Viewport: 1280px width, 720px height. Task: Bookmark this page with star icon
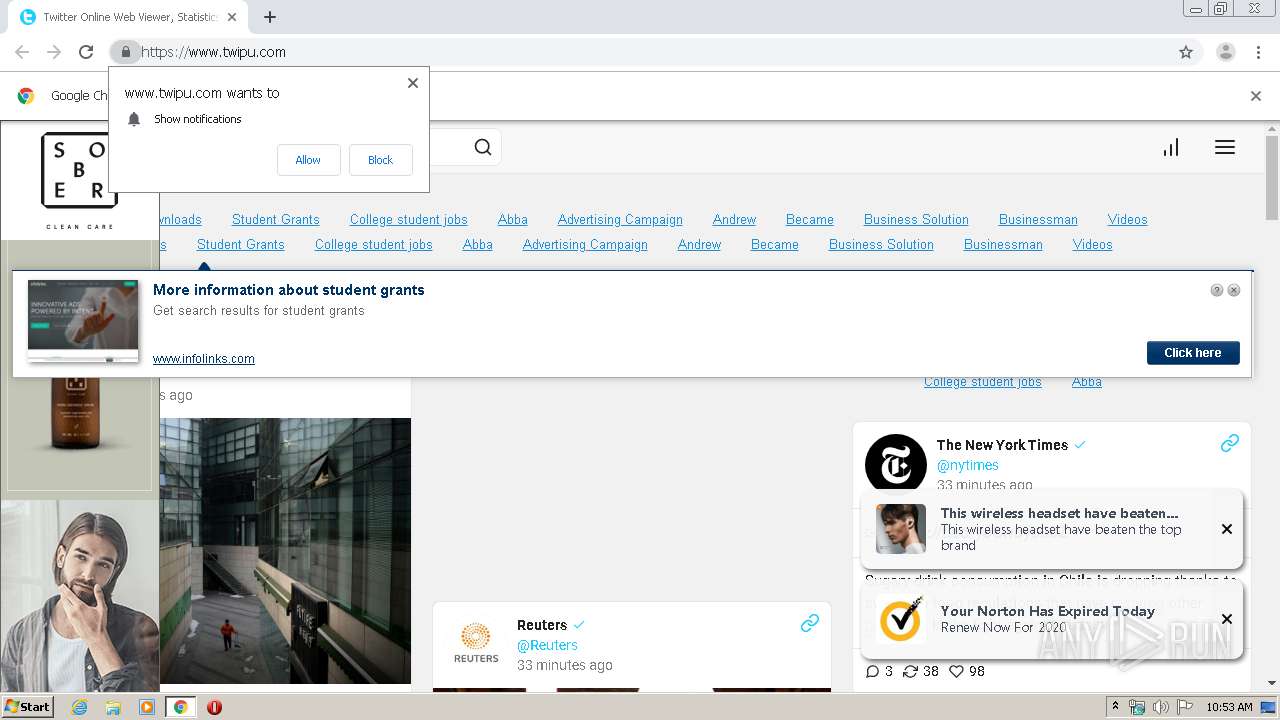click(1186, 52)
